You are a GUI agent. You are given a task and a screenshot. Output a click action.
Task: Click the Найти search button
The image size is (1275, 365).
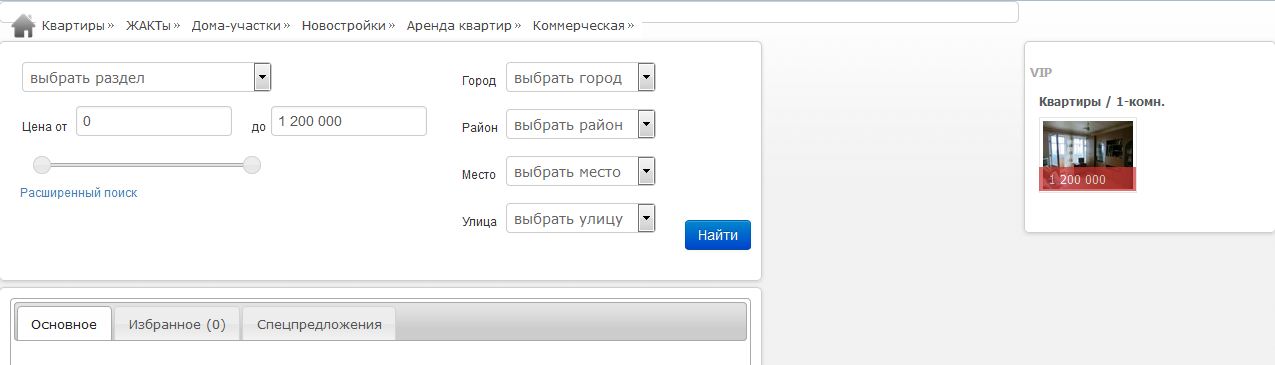(718, 235)
